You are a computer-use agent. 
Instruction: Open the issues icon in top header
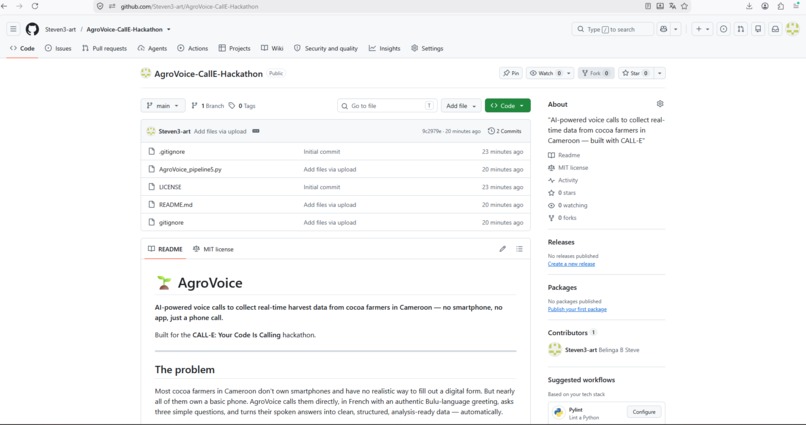724,29
